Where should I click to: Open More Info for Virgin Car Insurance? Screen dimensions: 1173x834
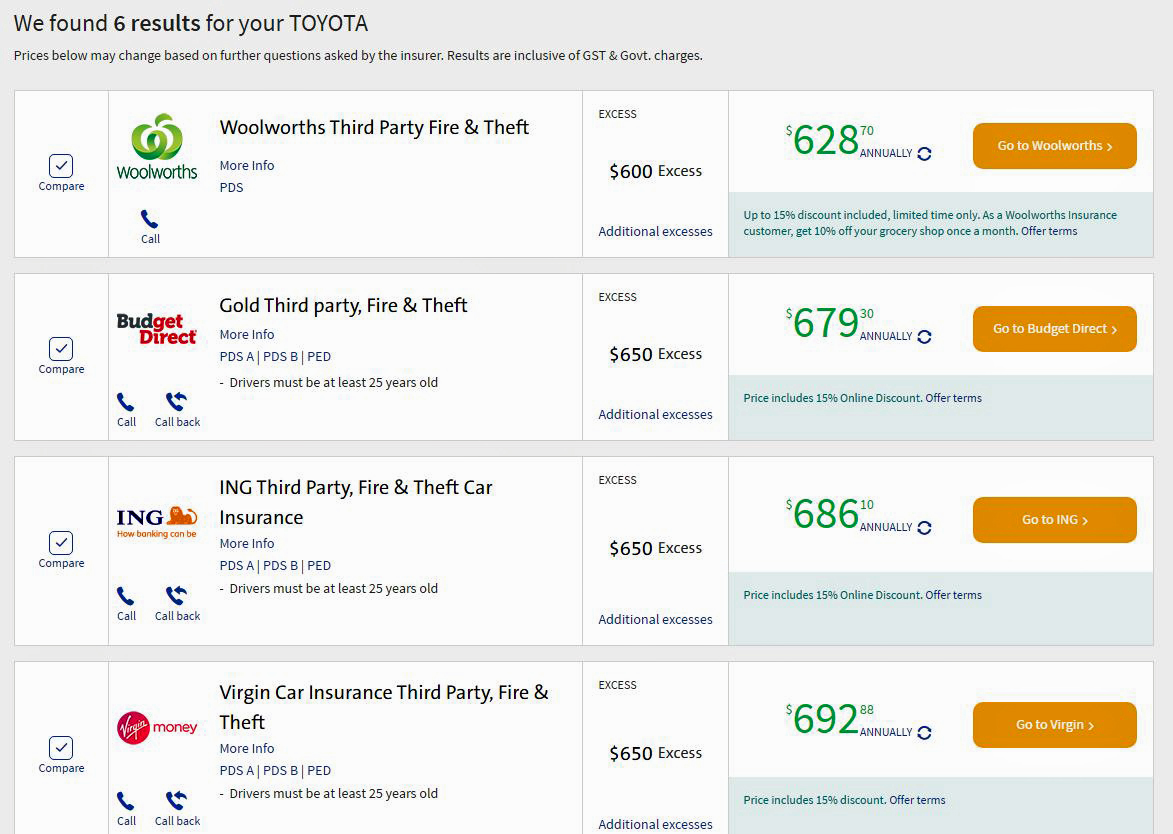click(x=247, y=749)
